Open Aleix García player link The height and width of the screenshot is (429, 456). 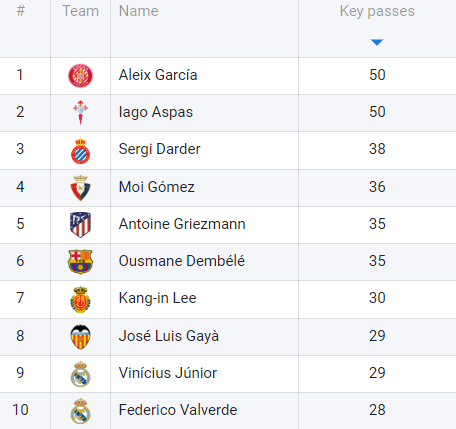(x=158, y=75)
